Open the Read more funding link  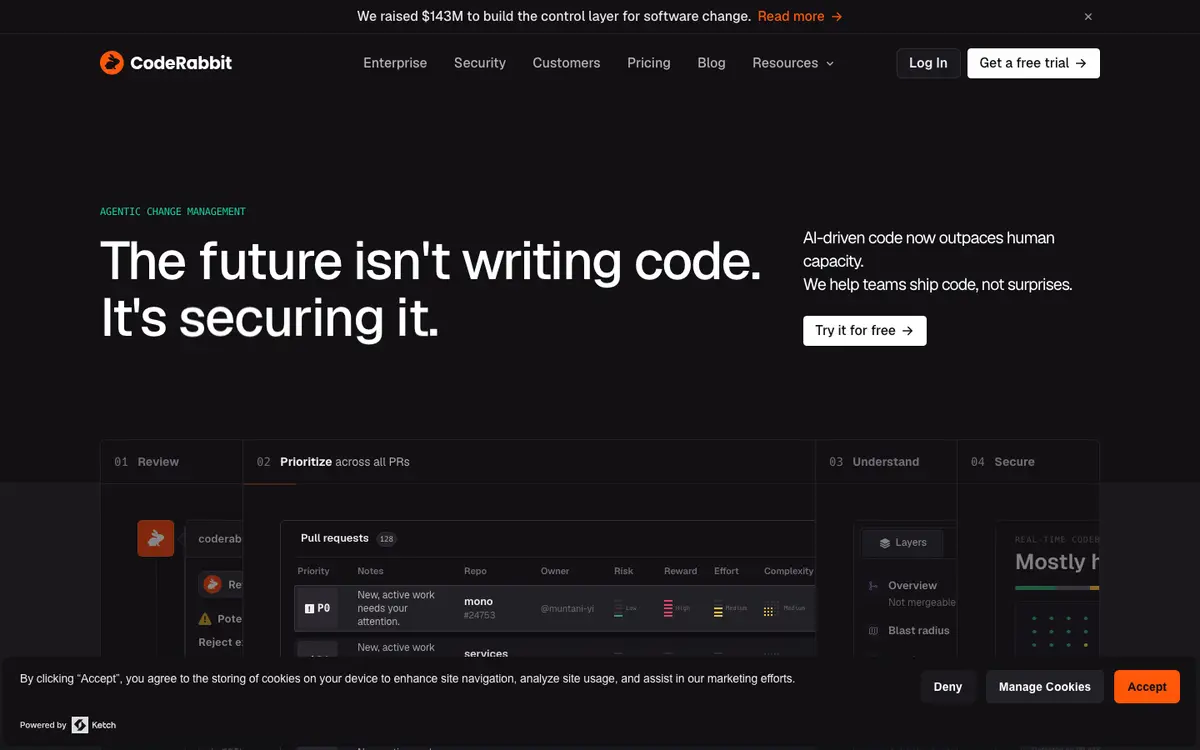[800, 16]
